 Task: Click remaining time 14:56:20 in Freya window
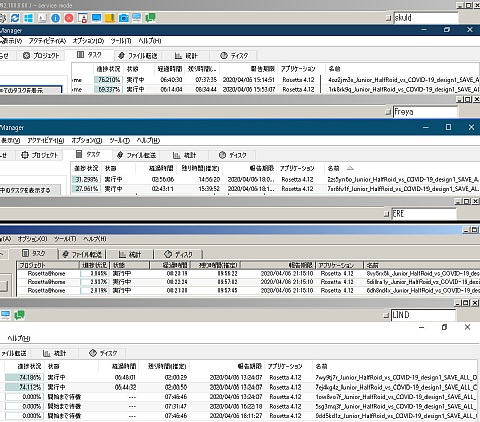pyautogui.click(x=209, y=180)
